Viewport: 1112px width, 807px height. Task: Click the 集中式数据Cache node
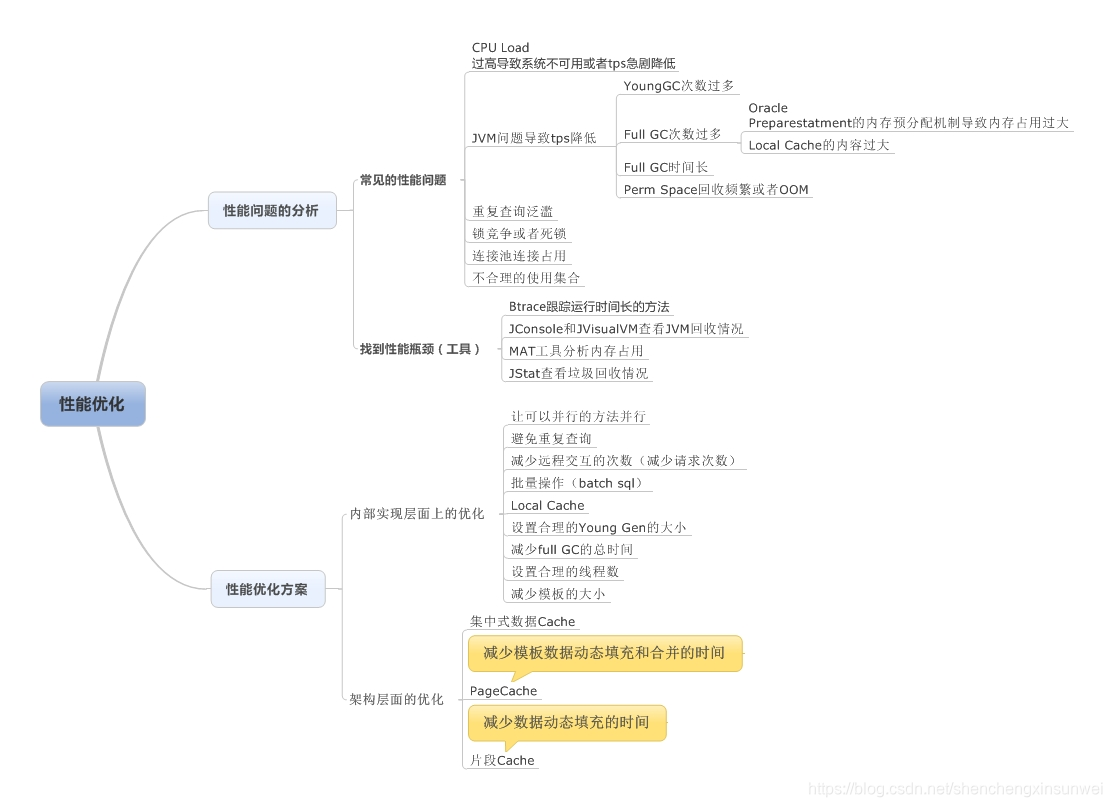pos(523,621)
